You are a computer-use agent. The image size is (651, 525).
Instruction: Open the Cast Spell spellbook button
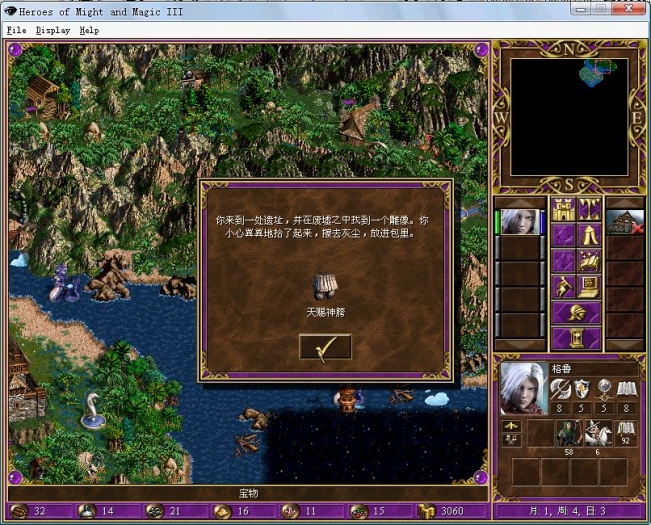pyautogui.click(x=589, y=261)
